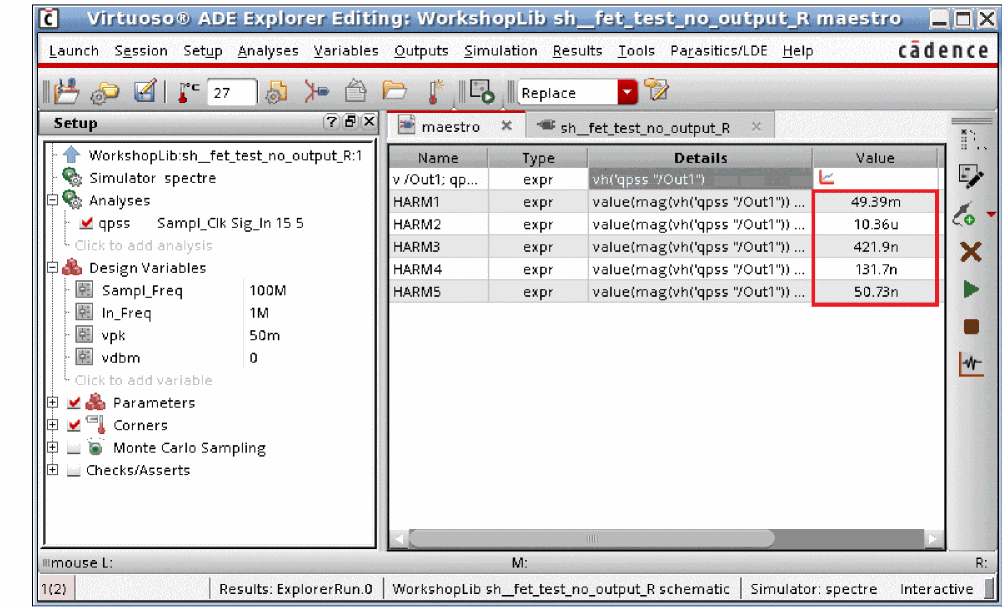Toggle the Corners checkbox

pos(74,425)
